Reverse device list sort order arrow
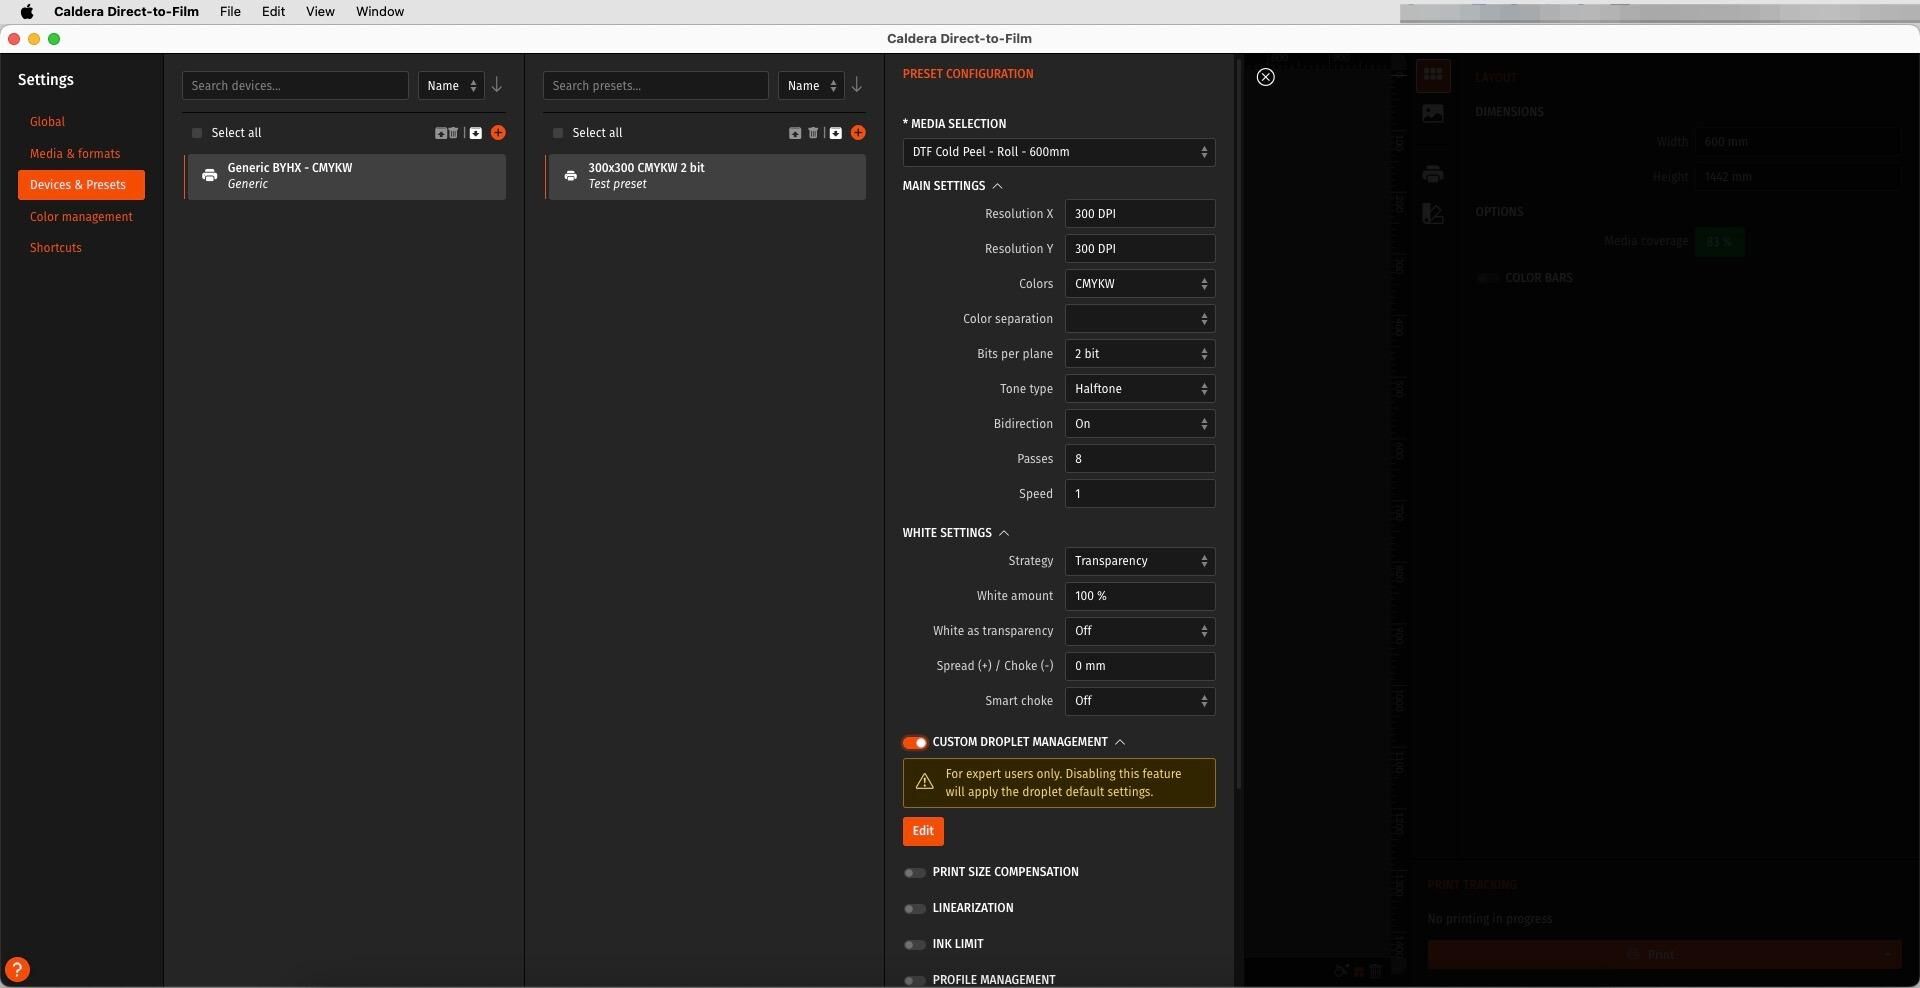This screenshot has height=988, width=1920. pyautogui.click(x=497, y=86)
